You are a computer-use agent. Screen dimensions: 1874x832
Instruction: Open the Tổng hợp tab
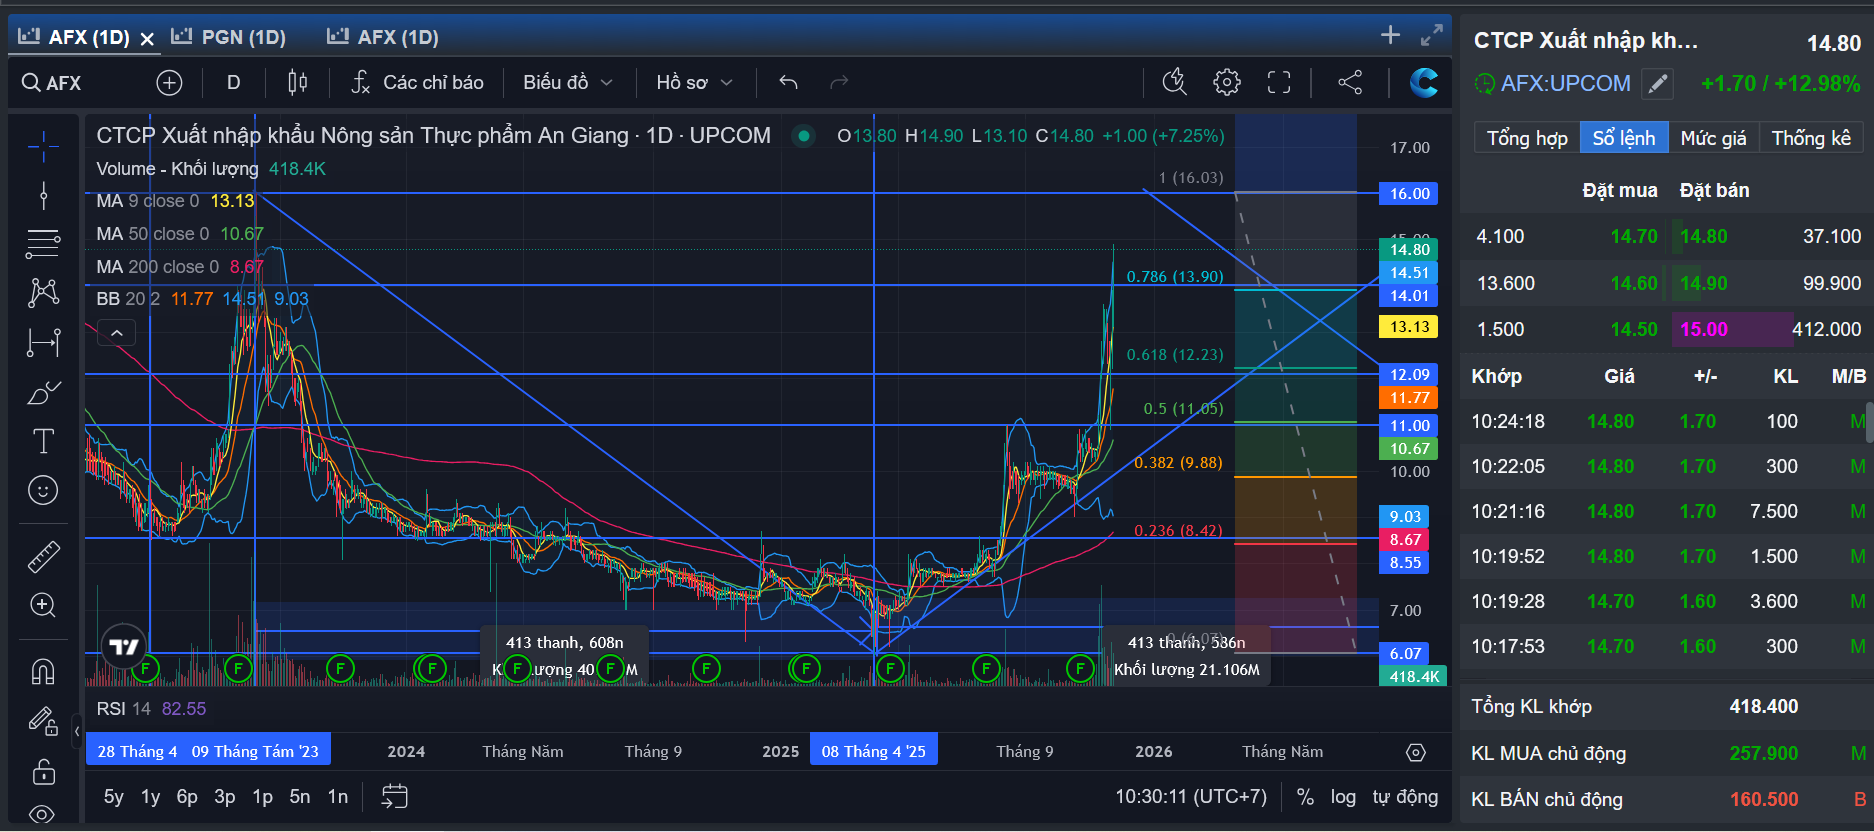tap(1527, 138)
